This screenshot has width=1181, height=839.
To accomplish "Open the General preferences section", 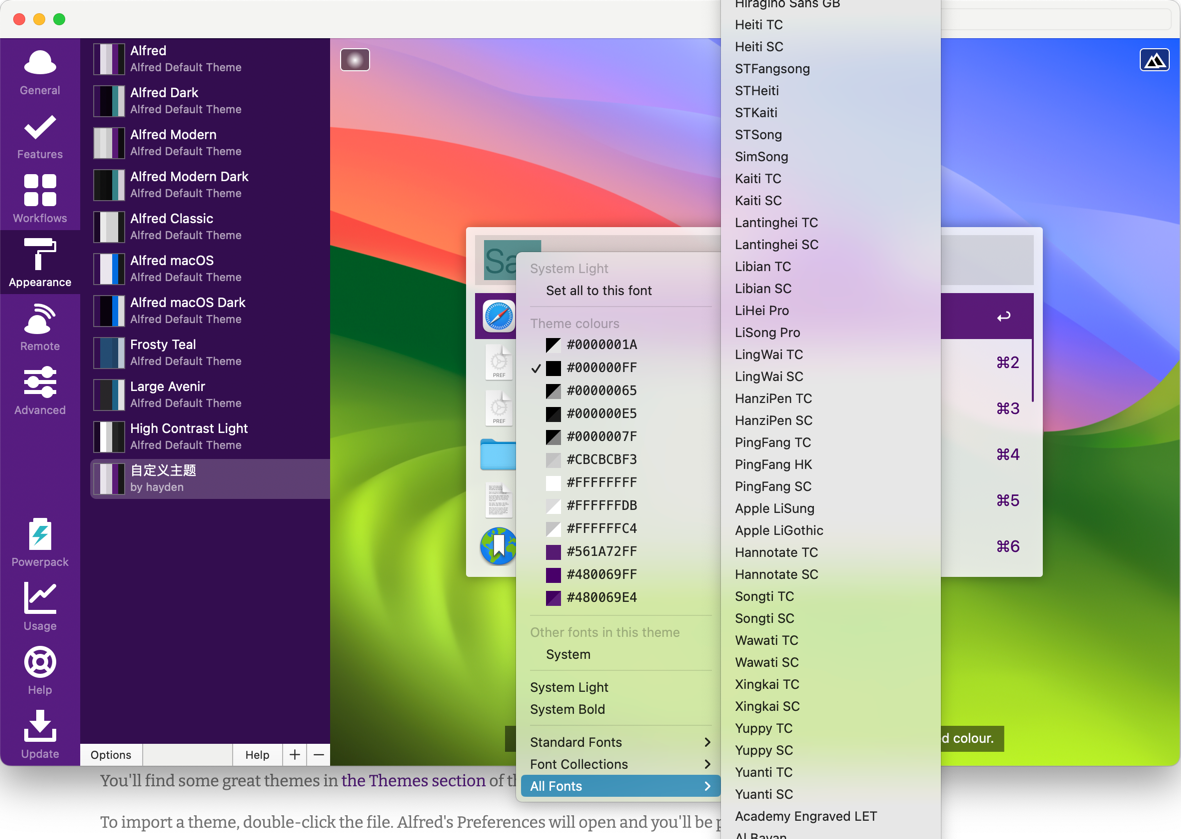I will (40, 72).
